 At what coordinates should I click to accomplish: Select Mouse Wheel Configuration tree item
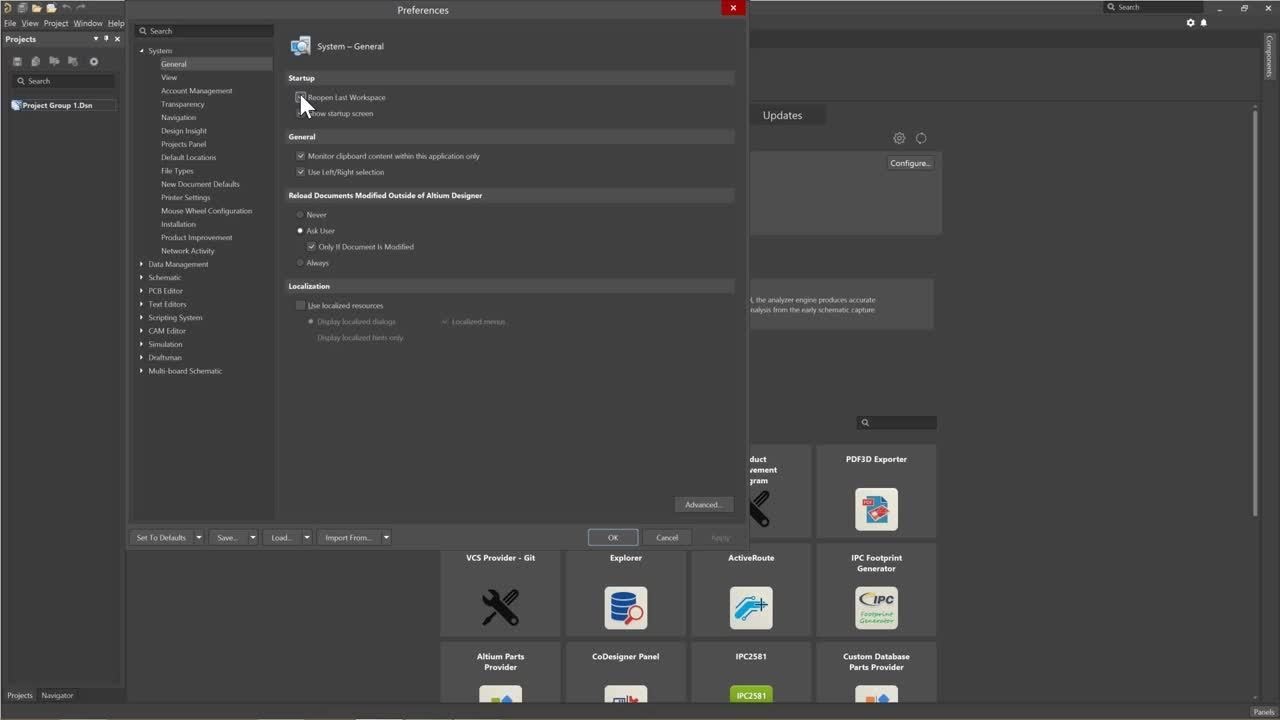(206, 211)
